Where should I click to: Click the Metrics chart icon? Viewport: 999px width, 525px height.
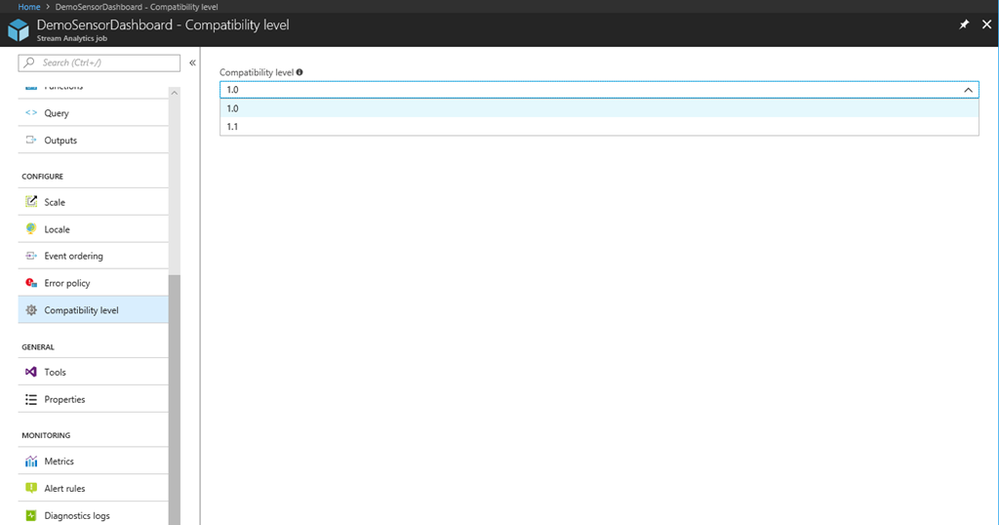coord(31,461)
